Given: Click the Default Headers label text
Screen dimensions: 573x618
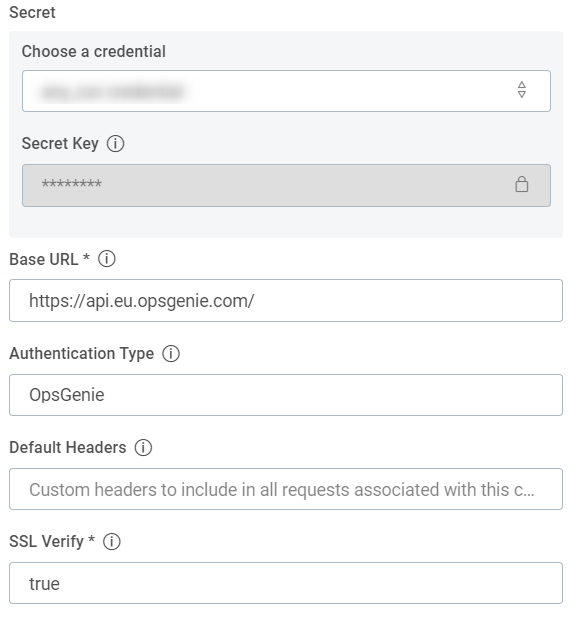Looking at the screenshot, I should click(68, 448).
